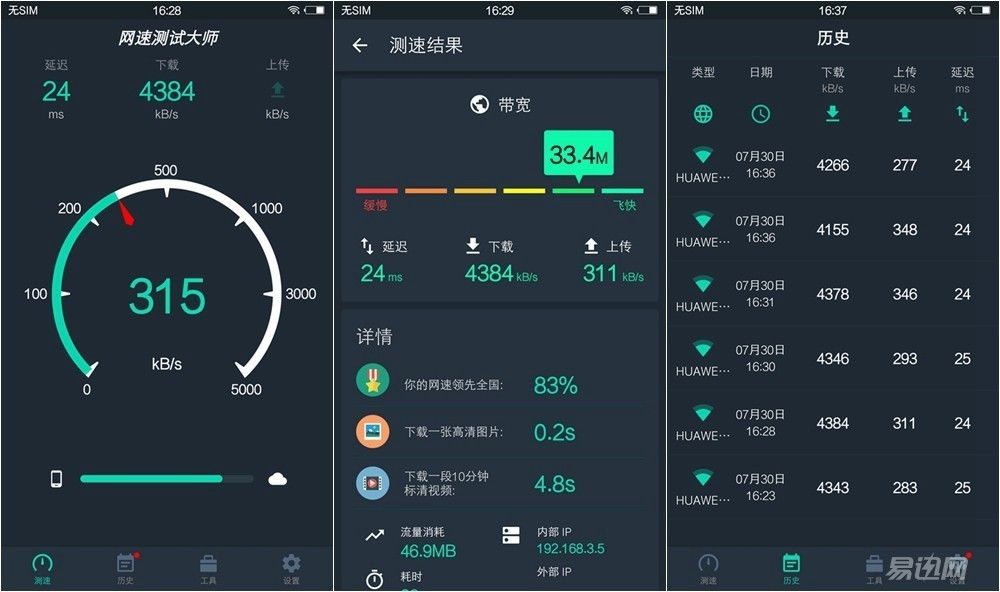Sort by the 下载 download arrow icon
The height and width of the screenshot is (592, 1000).
pos(832,114)
